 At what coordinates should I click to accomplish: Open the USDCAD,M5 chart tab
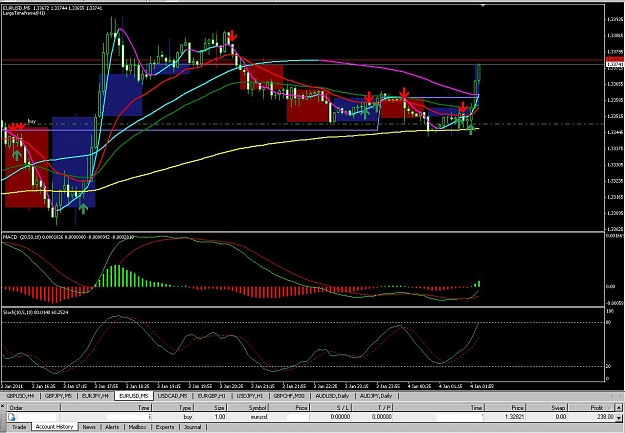click(173, 396)
